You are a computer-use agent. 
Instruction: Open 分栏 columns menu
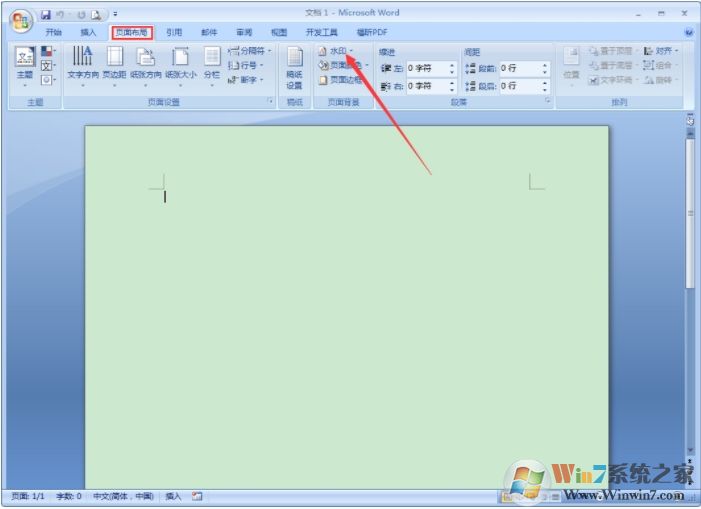212,66
